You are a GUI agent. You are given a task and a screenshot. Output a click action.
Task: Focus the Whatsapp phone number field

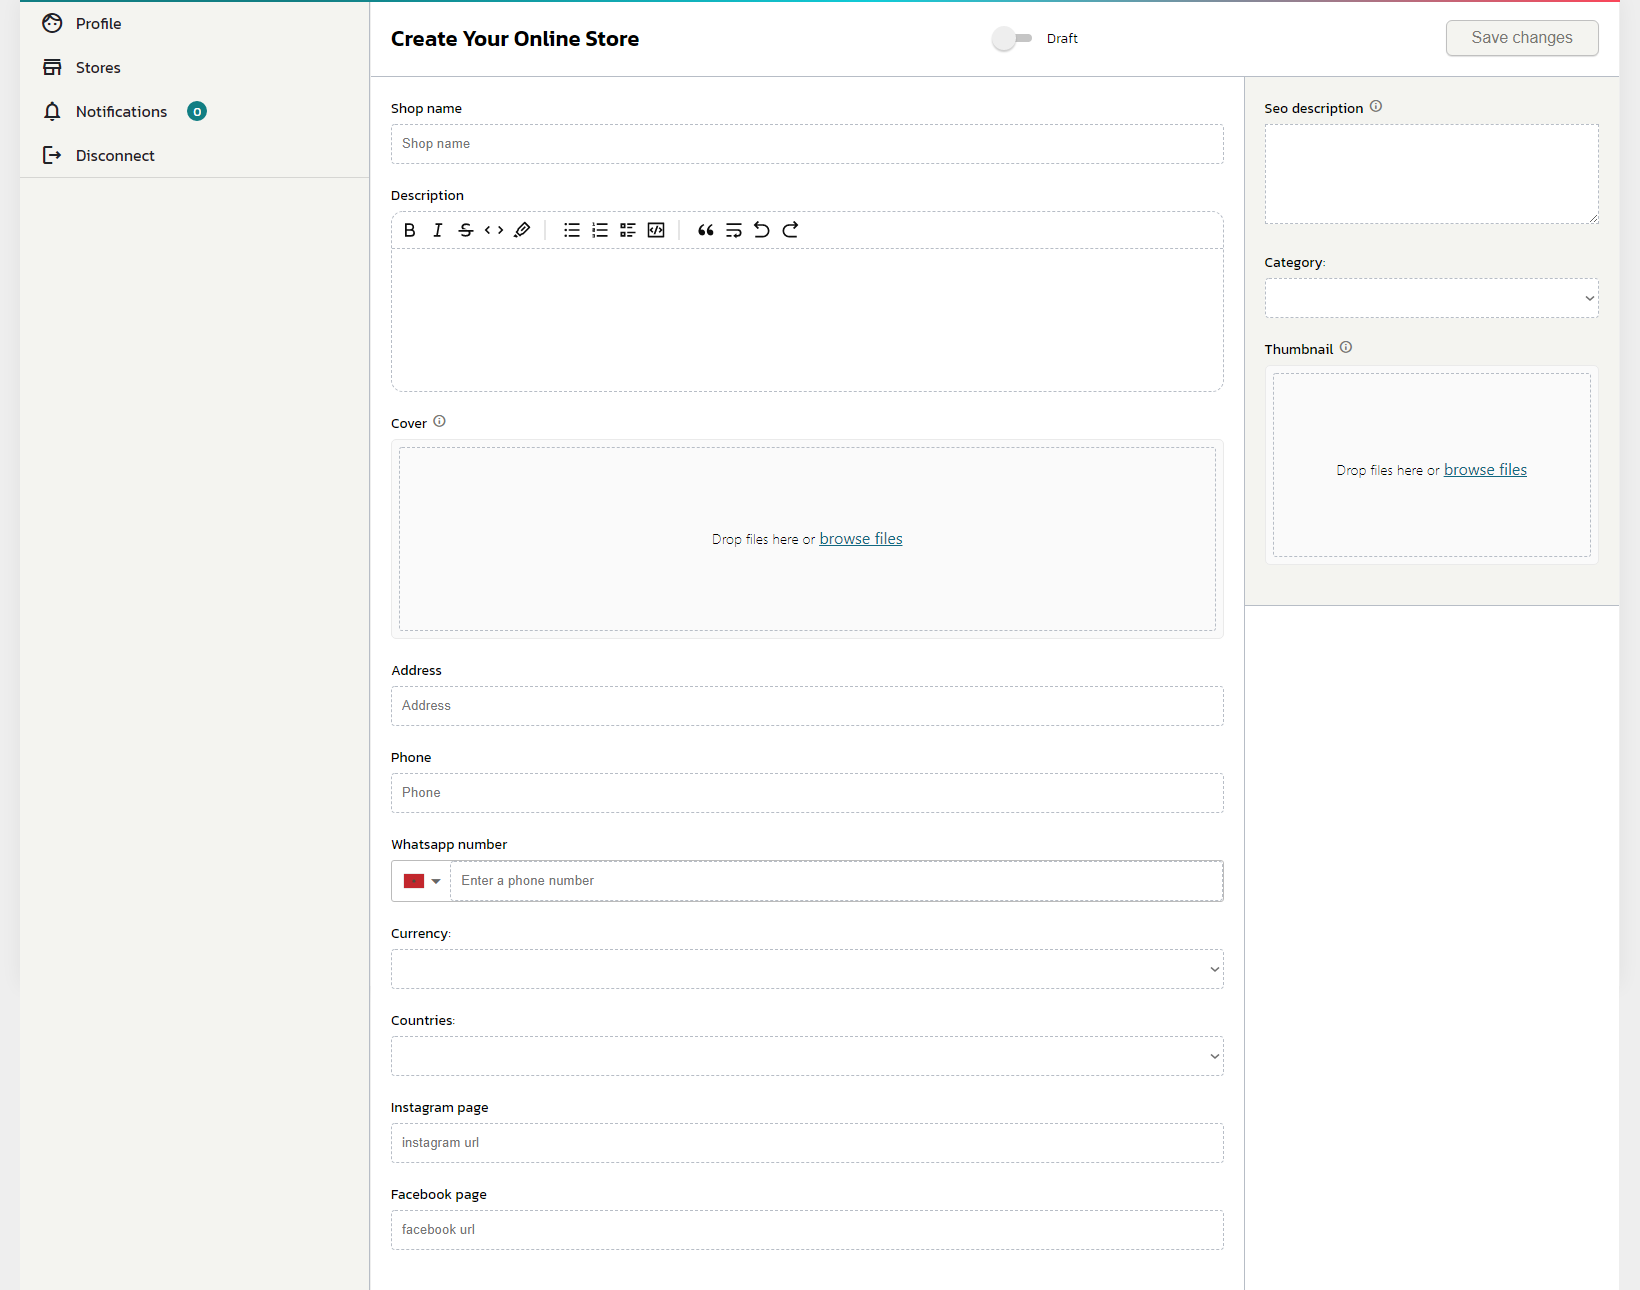(x=836, y=881)
